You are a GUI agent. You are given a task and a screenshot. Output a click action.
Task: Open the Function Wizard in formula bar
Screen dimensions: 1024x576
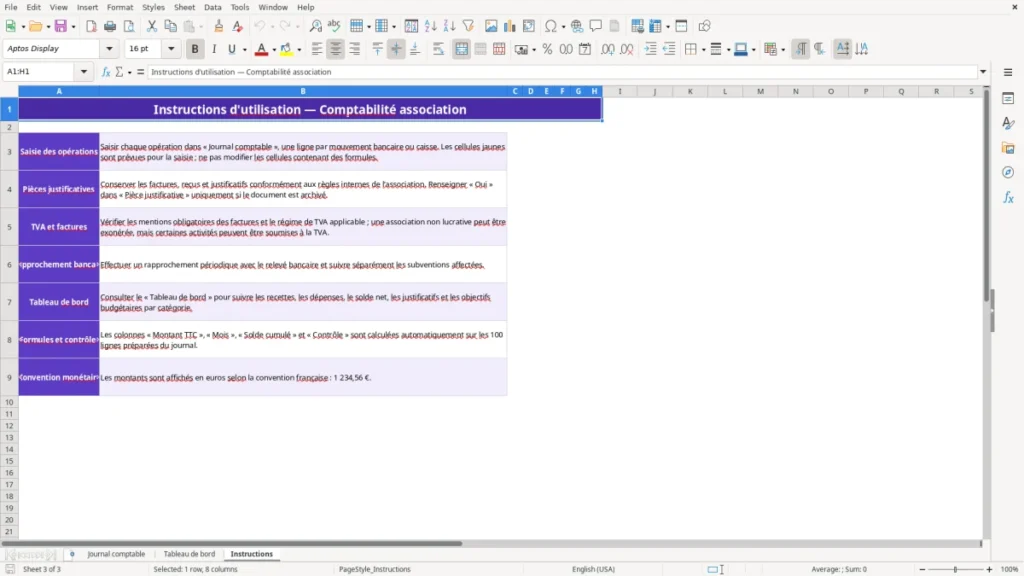106,72
